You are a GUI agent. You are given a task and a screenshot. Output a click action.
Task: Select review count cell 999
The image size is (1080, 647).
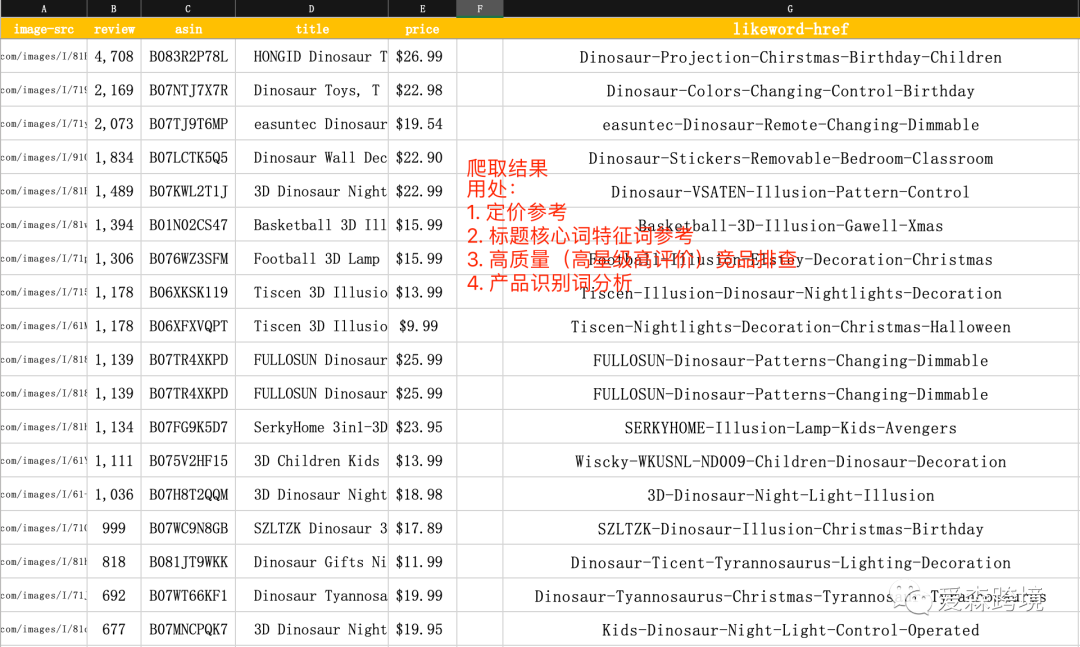click(x=114, y=529)
